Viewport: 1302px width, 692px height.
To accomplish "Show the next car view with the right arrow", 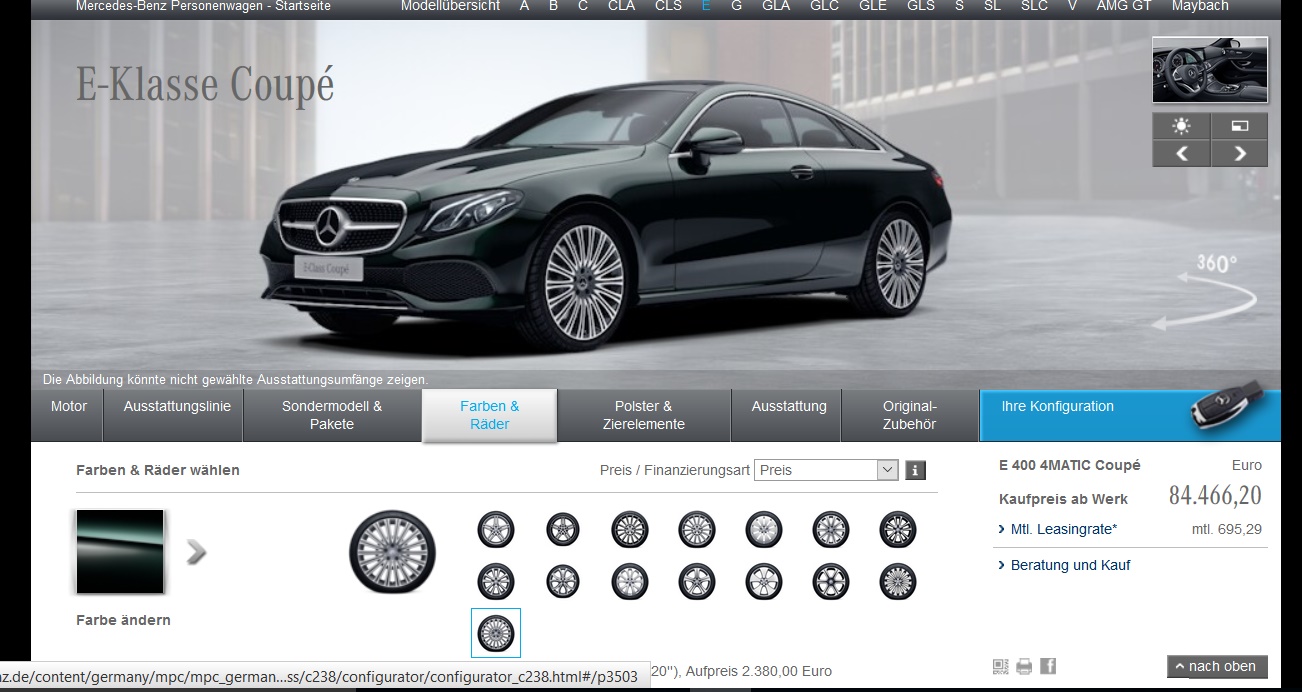I will click(1240, 153).
